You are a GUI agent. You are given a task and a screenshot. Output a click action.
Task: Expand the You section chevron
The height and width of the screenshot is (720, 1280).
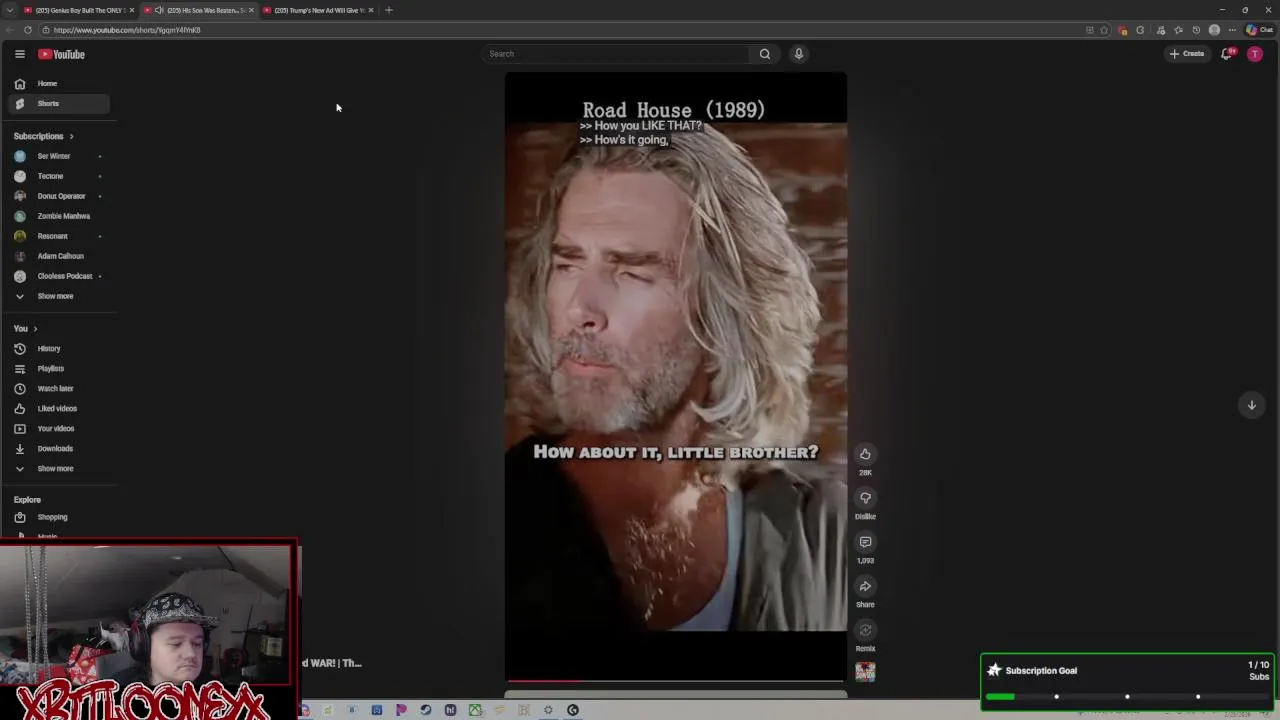(x=35, y=329)
